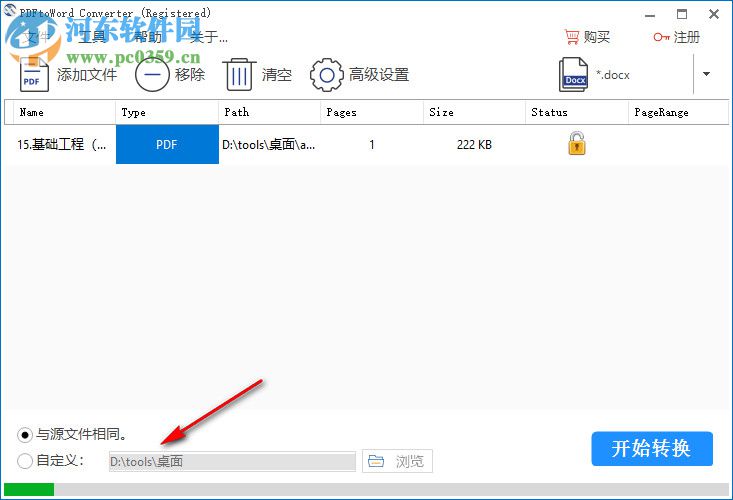Click the Path column header
The width and height of the screenshot is (733, 500).
click(269, 112)
